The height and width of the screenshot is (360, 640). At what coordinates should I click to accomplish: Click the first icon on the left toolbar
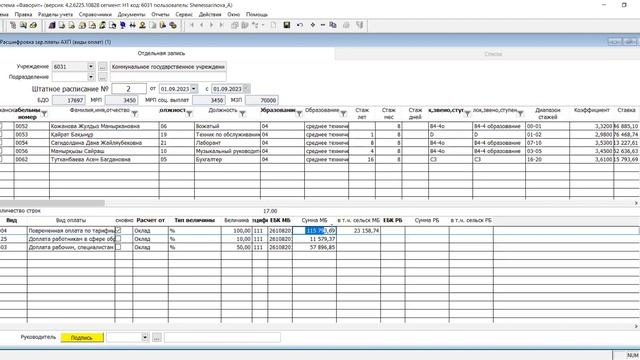[13, 25]
